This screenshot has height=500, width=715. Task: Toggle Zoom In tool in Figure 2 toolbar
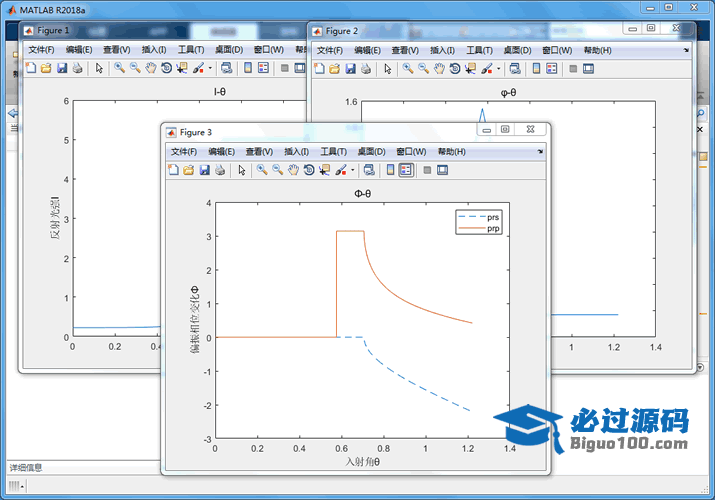pos(408,69)
